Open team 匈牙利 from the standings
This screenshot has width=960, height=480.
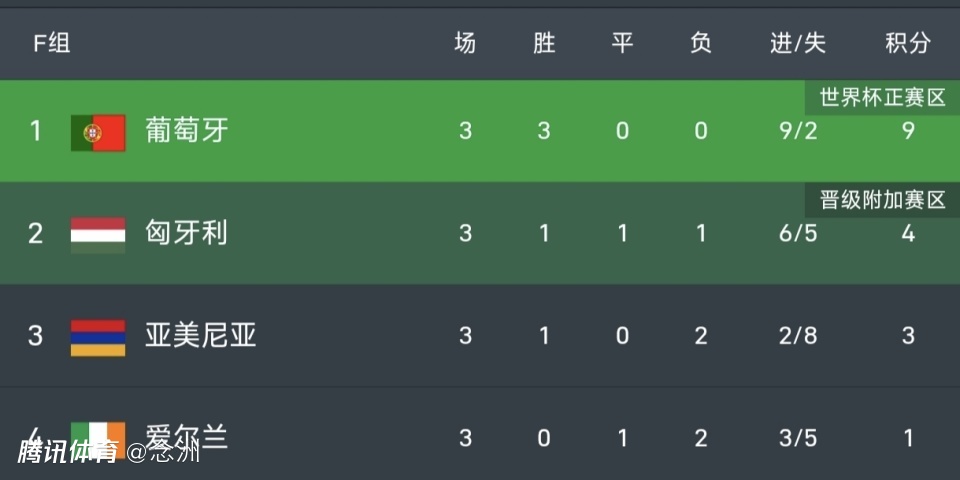[187, 234]
